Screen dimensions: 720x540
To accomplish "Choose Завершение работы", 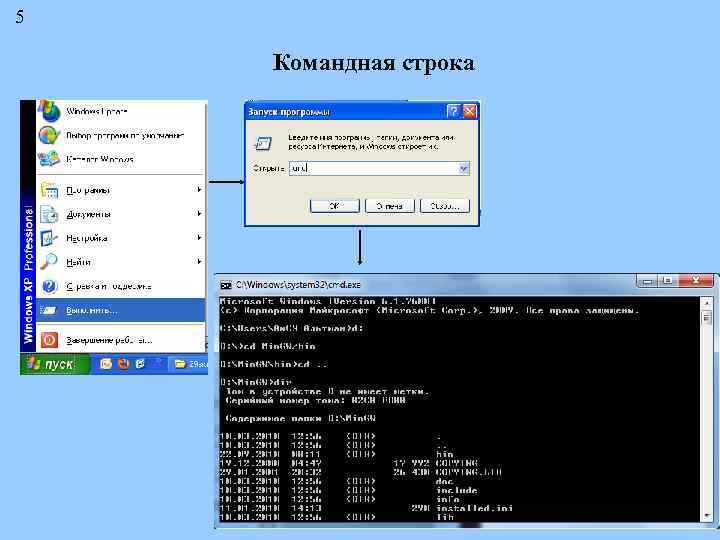I will click(x=121, y=340).
